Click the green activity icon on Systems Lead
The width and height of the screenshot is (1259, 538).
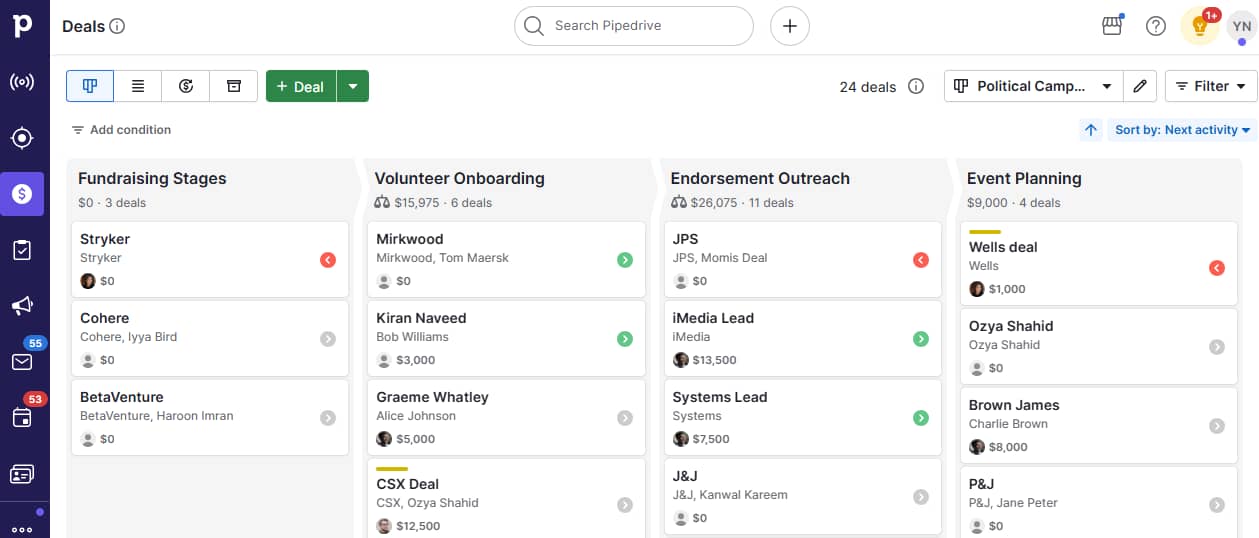pos(921,418)
